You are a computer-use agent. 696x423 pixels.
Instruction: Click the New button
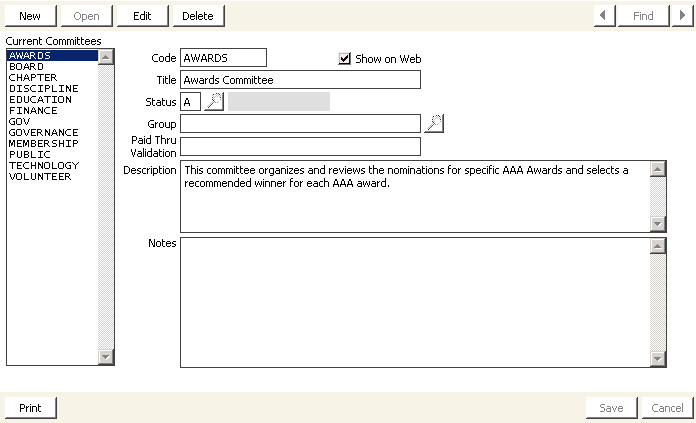30,16
